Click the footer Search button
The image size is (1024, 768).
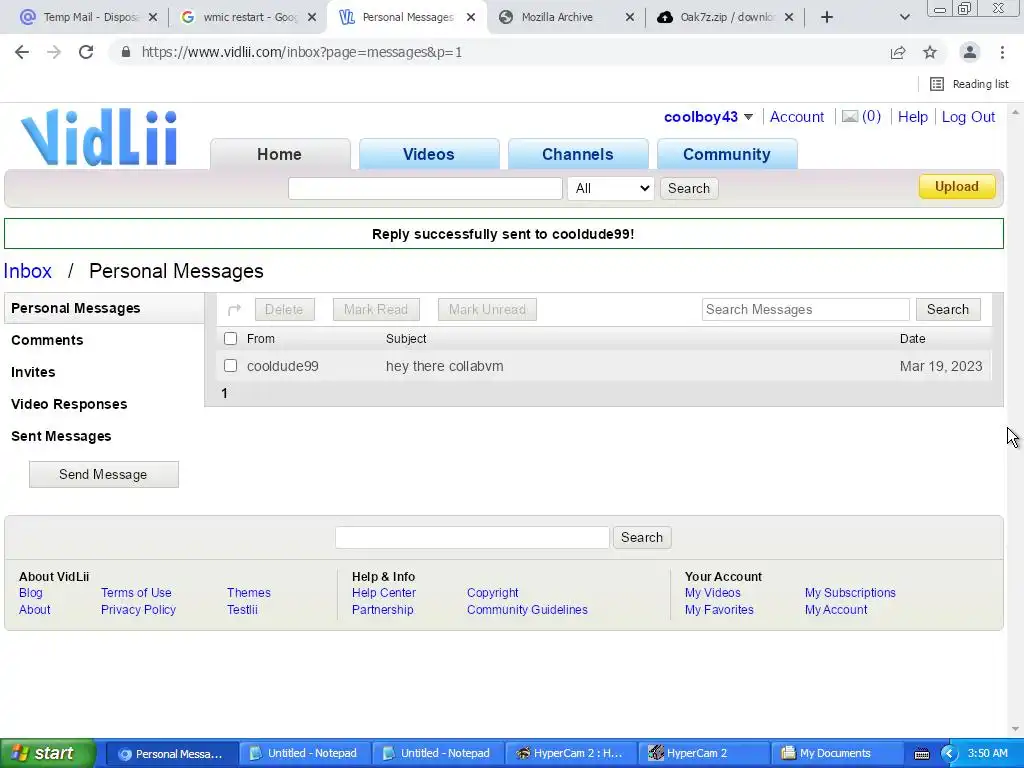(642, 537)
